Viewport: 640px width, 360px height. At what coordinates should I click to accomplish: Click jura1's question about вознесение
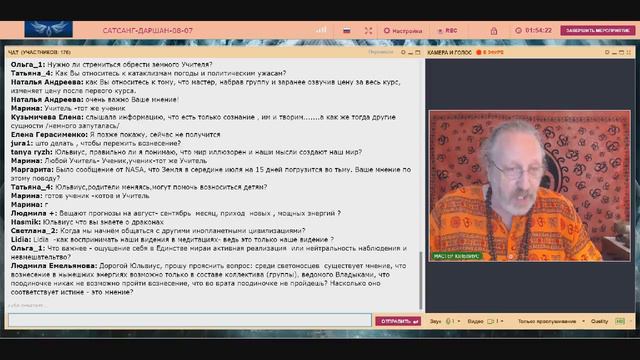[x=96, y=143]
